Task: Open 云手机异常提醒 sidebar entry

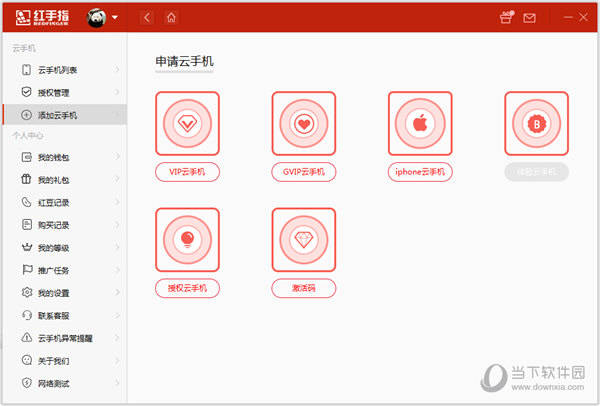Action: coord(65,338)
